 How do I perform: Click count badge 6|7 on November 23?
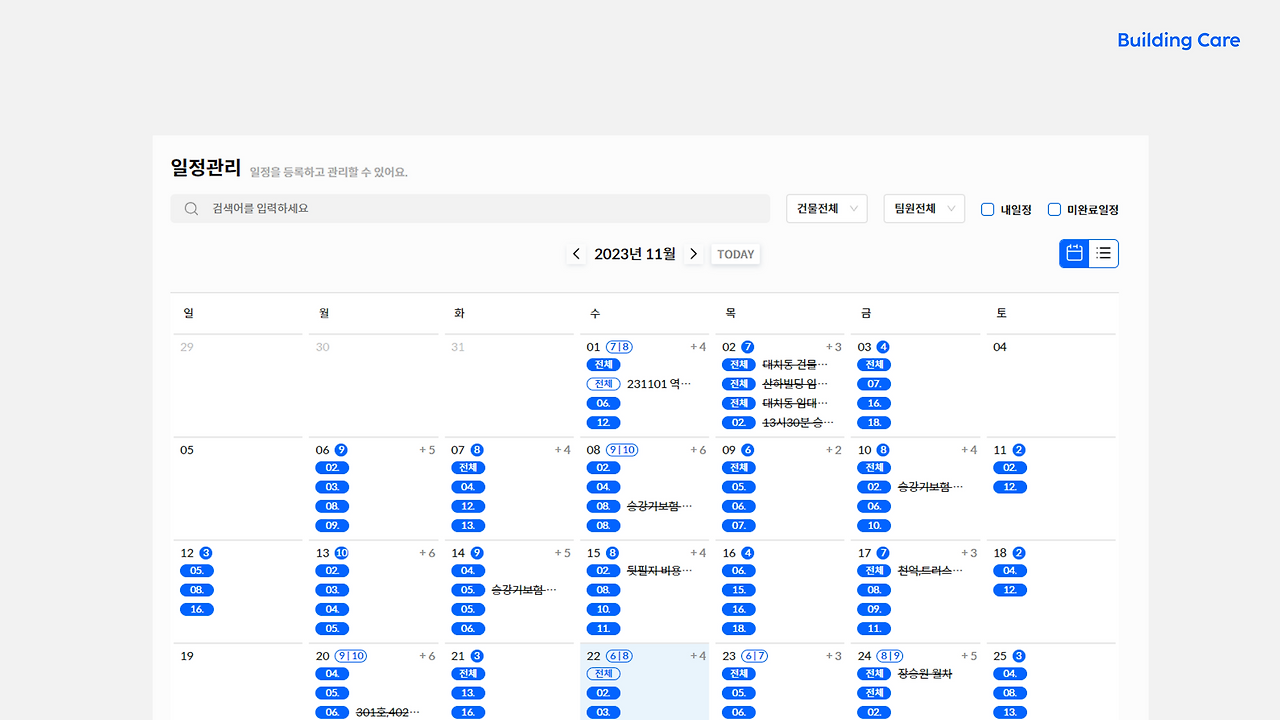tap(755, 656)
